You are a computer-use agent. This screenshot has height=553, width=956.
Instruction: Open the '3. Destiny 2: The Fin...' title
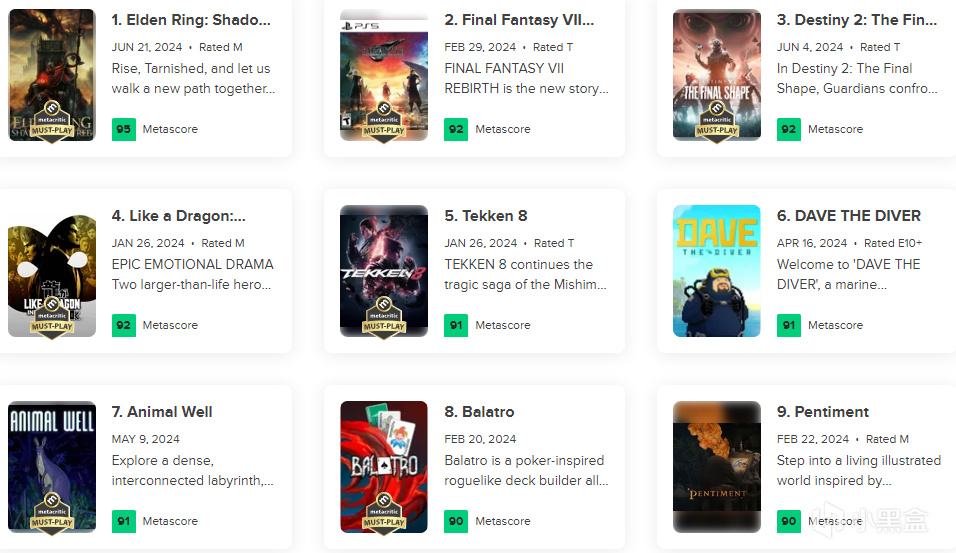(x=857, y=20)
